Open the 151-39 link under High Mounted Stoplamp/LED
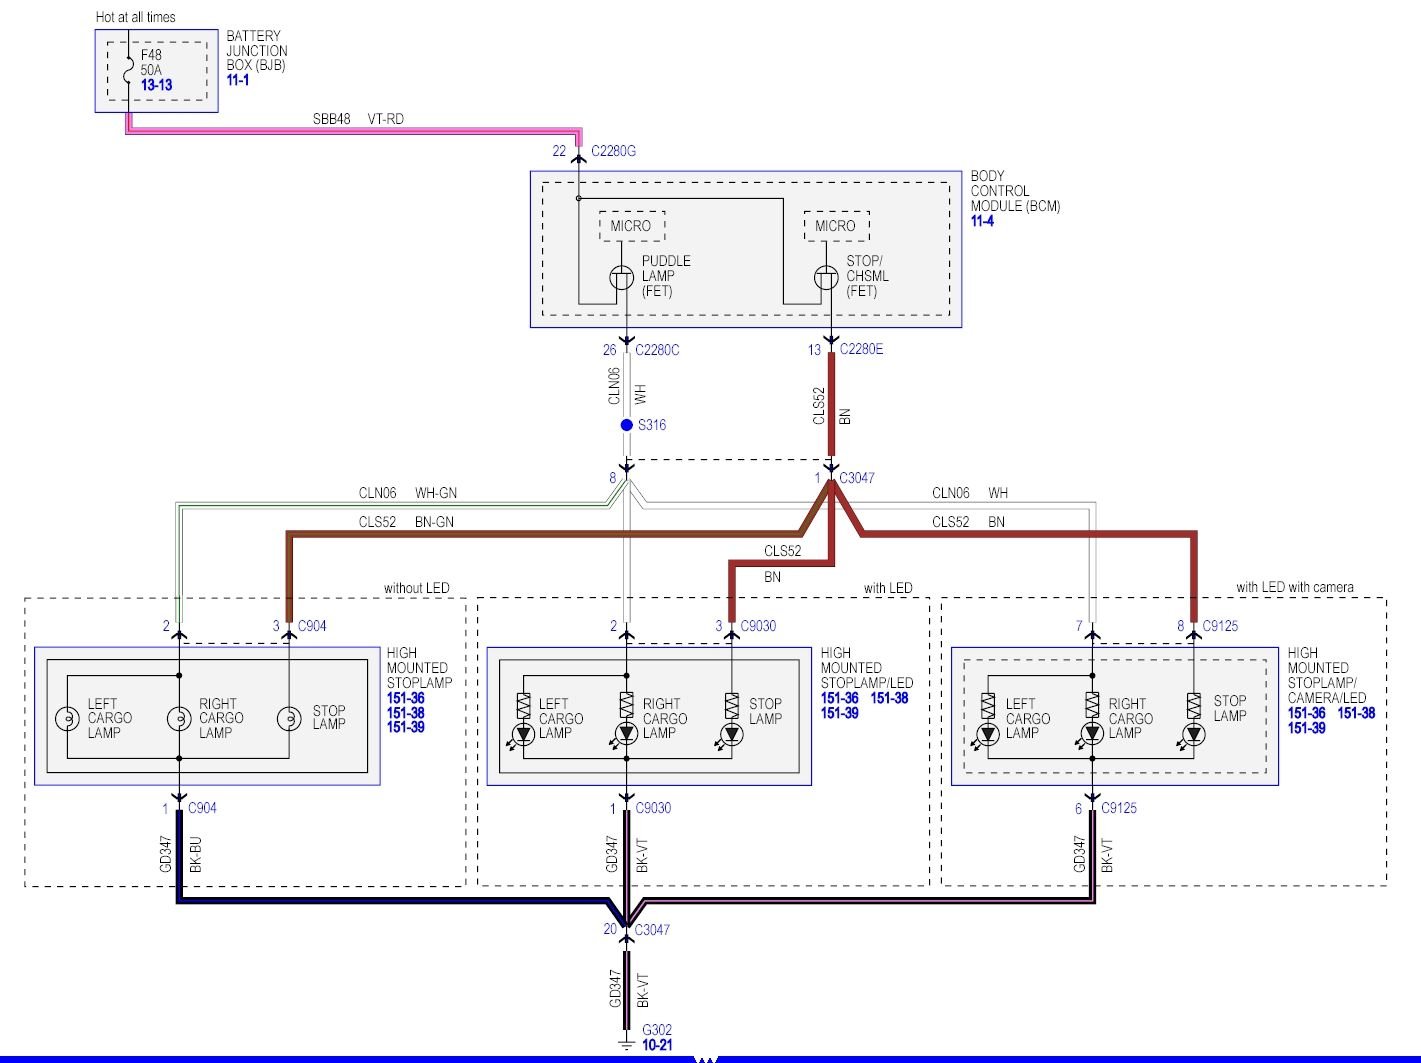This screenshot has width=1421, height=1063. [x=840, y=713]
